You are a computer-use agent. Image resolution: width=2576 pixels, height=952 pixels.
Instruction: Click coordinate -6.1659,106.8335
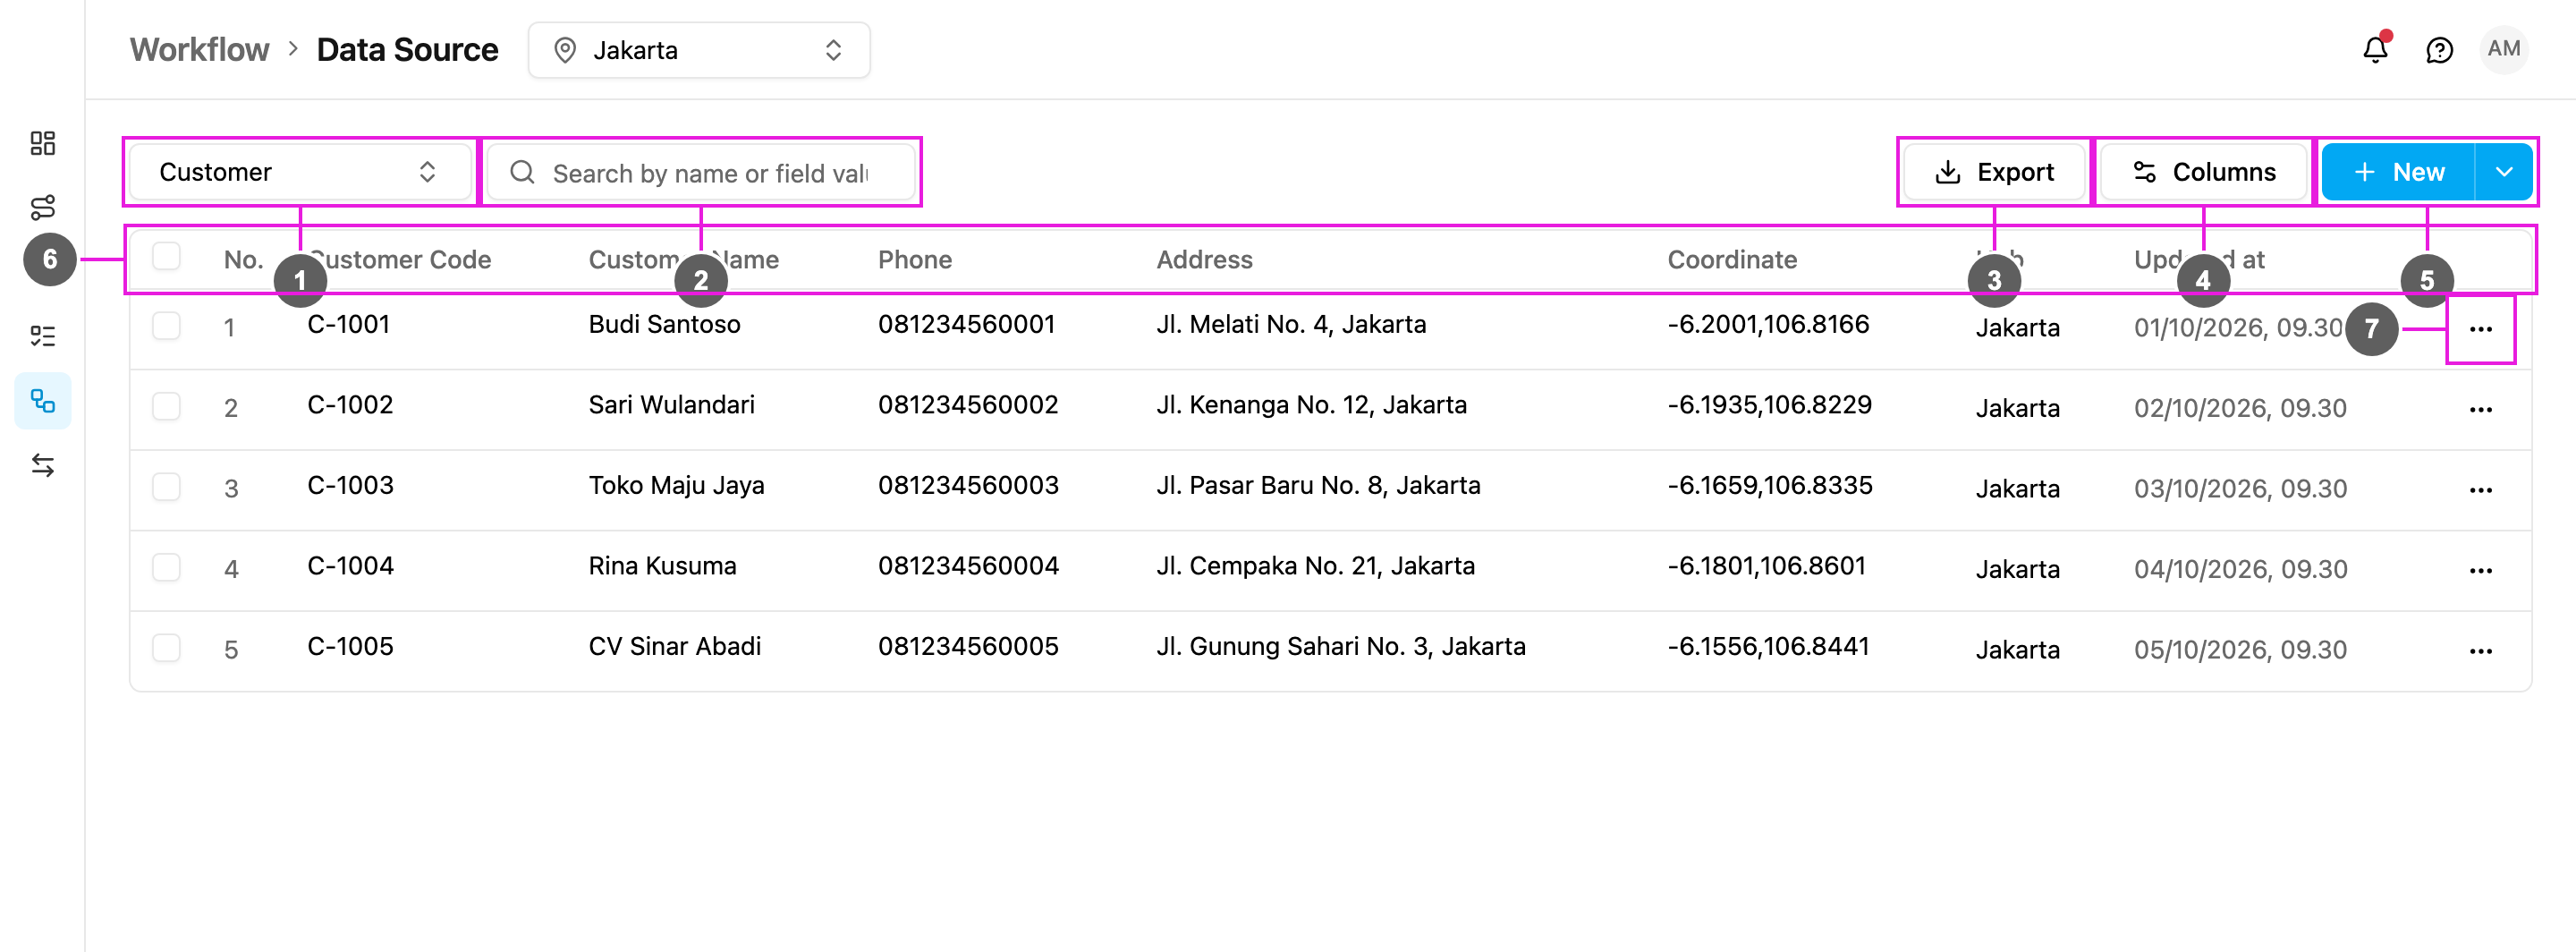[1770, 485]
